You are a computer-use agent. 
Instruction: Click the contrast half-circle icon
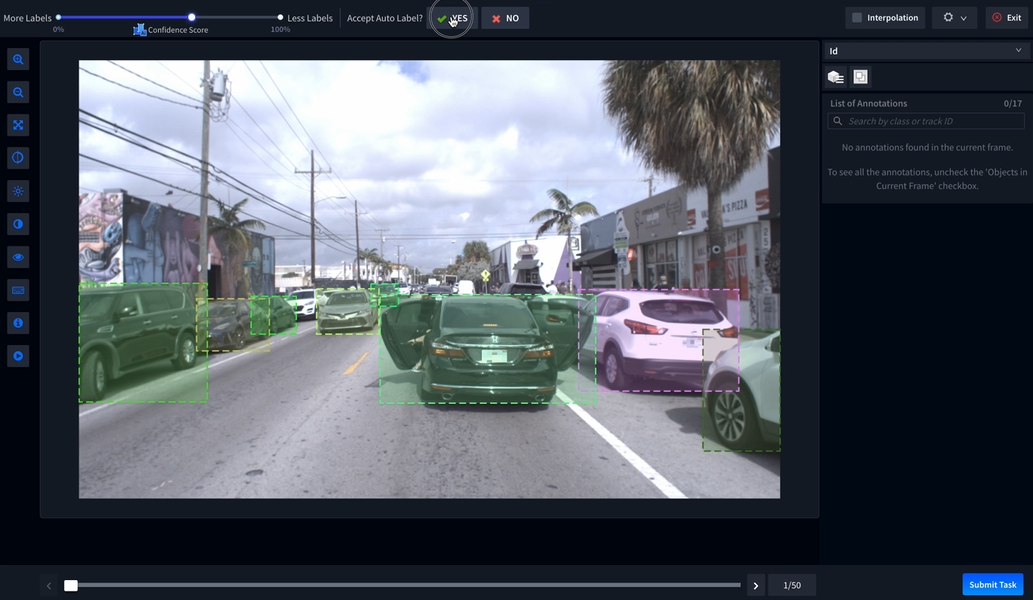18,223
